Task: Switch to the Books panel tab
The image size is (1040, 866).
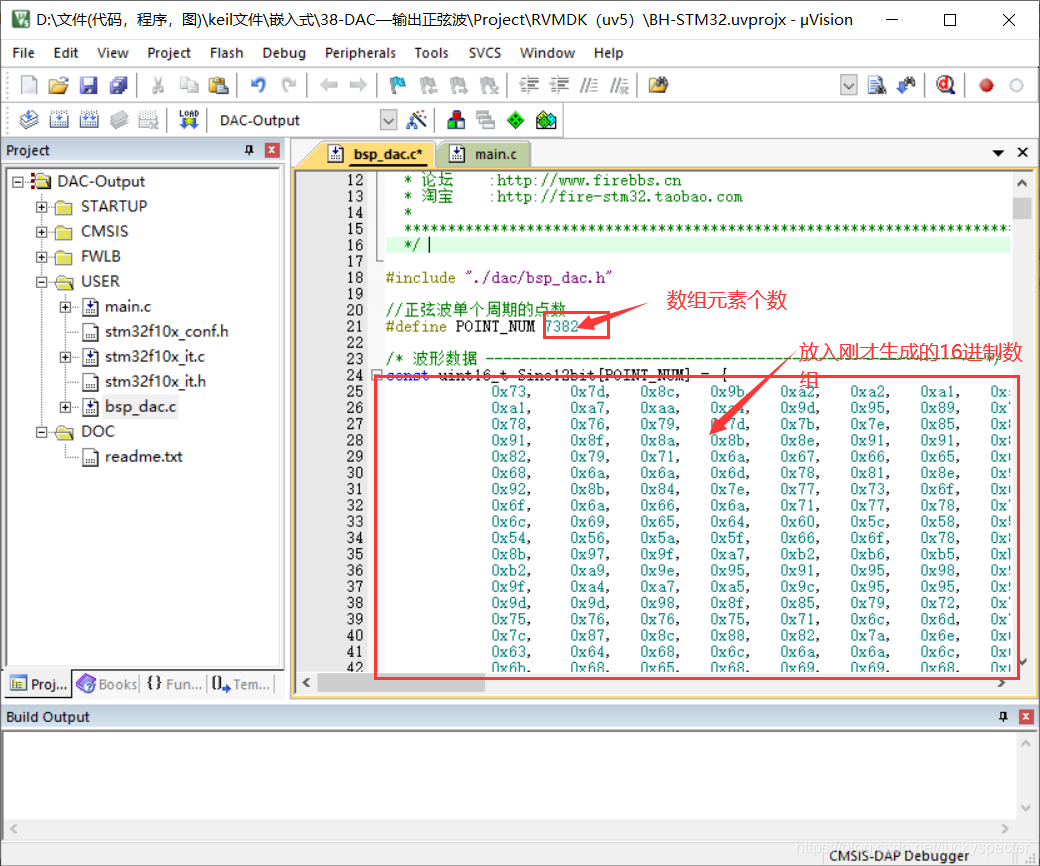Action: (107, 684)
